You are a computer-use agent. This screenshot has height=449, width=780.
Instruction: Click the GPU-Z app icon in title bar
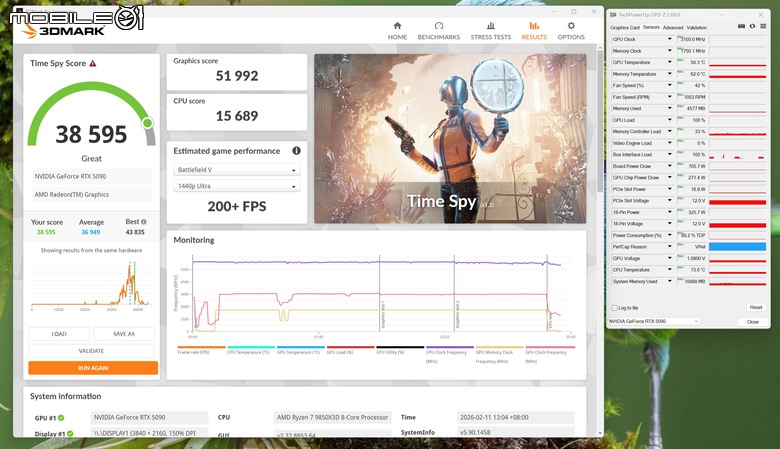pyautogui.click(x=613, y=15)
